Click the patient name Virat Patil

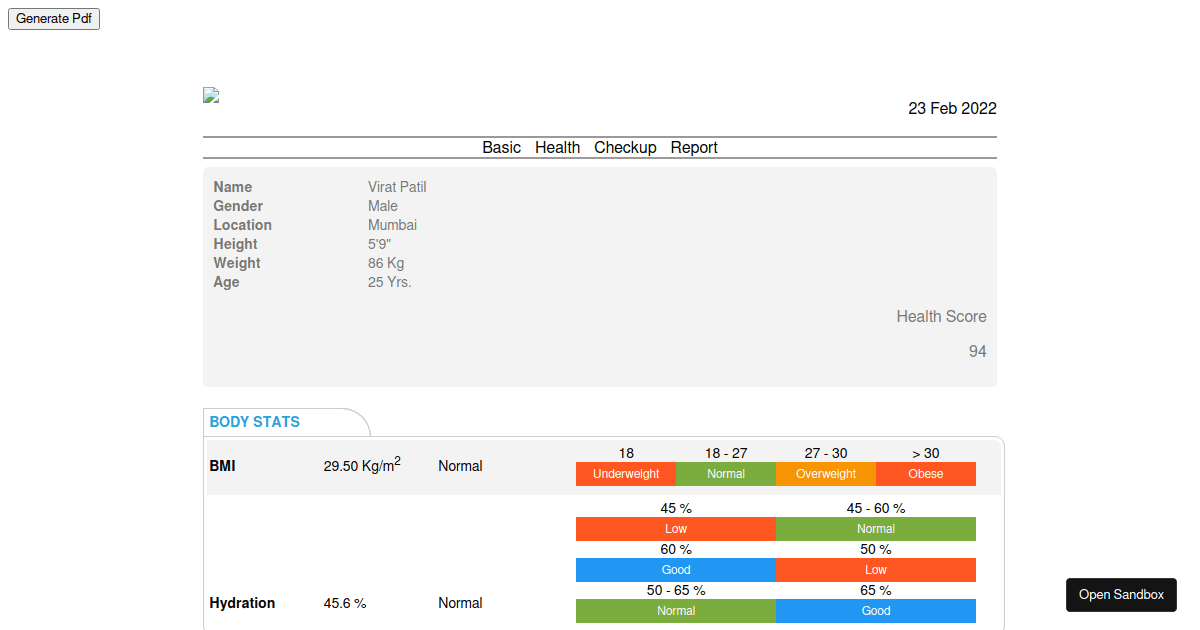[397, 187]
